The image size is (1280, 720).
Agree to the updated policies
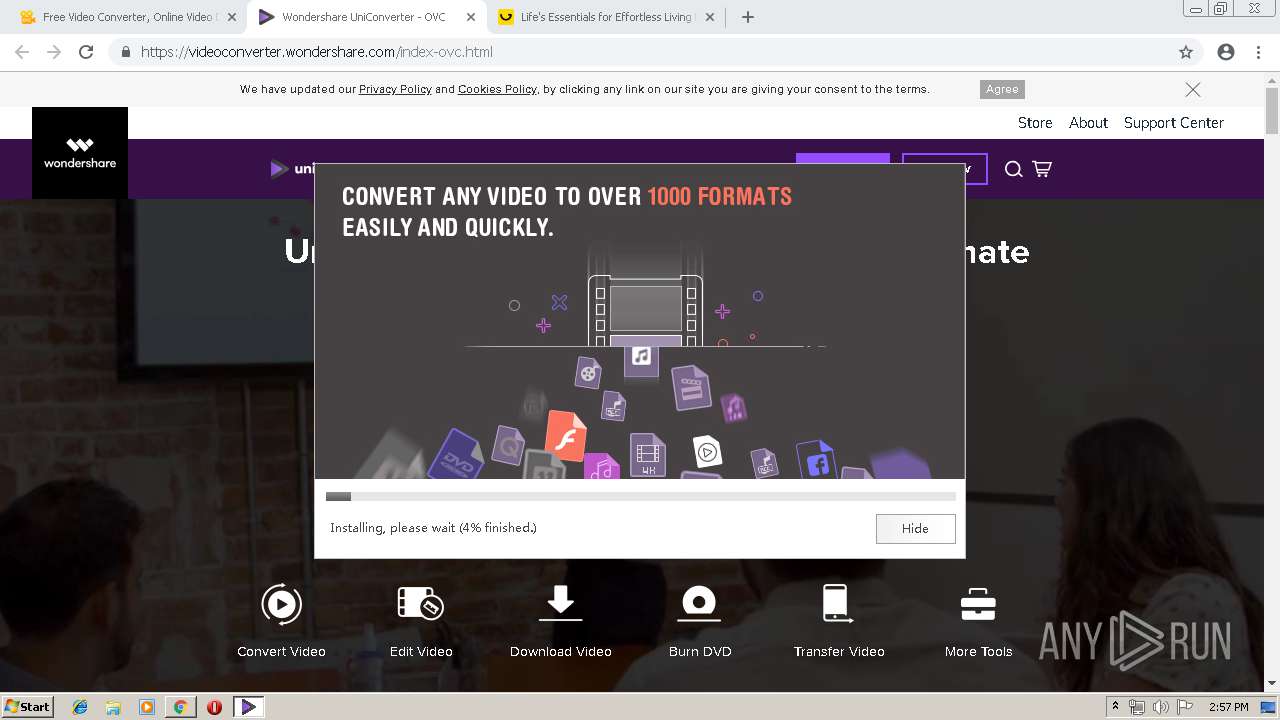(1002, 89)
